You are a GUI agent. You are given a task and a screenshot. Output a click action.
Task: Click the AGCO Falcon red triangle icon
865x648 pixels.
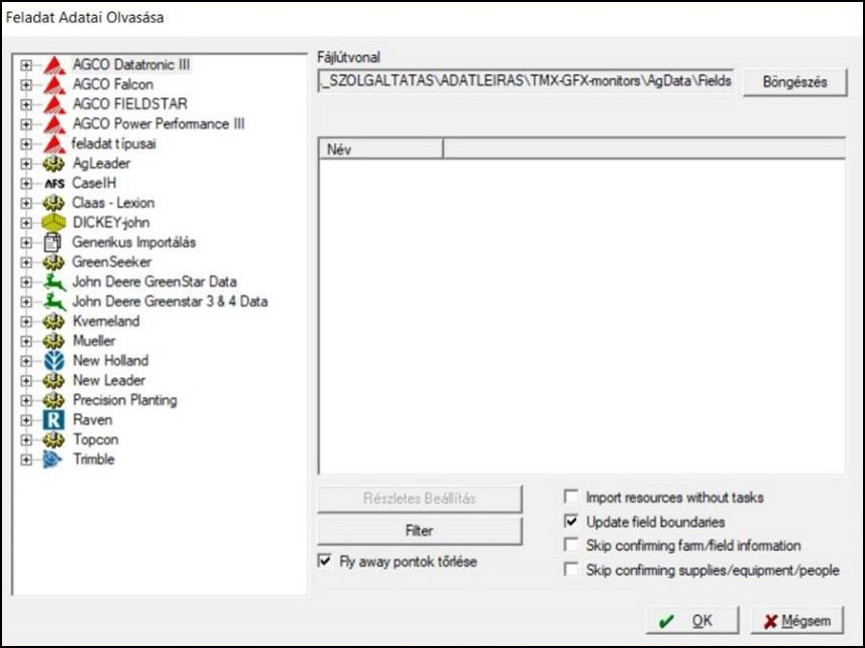pyautogui.click(x=54, y=85)
